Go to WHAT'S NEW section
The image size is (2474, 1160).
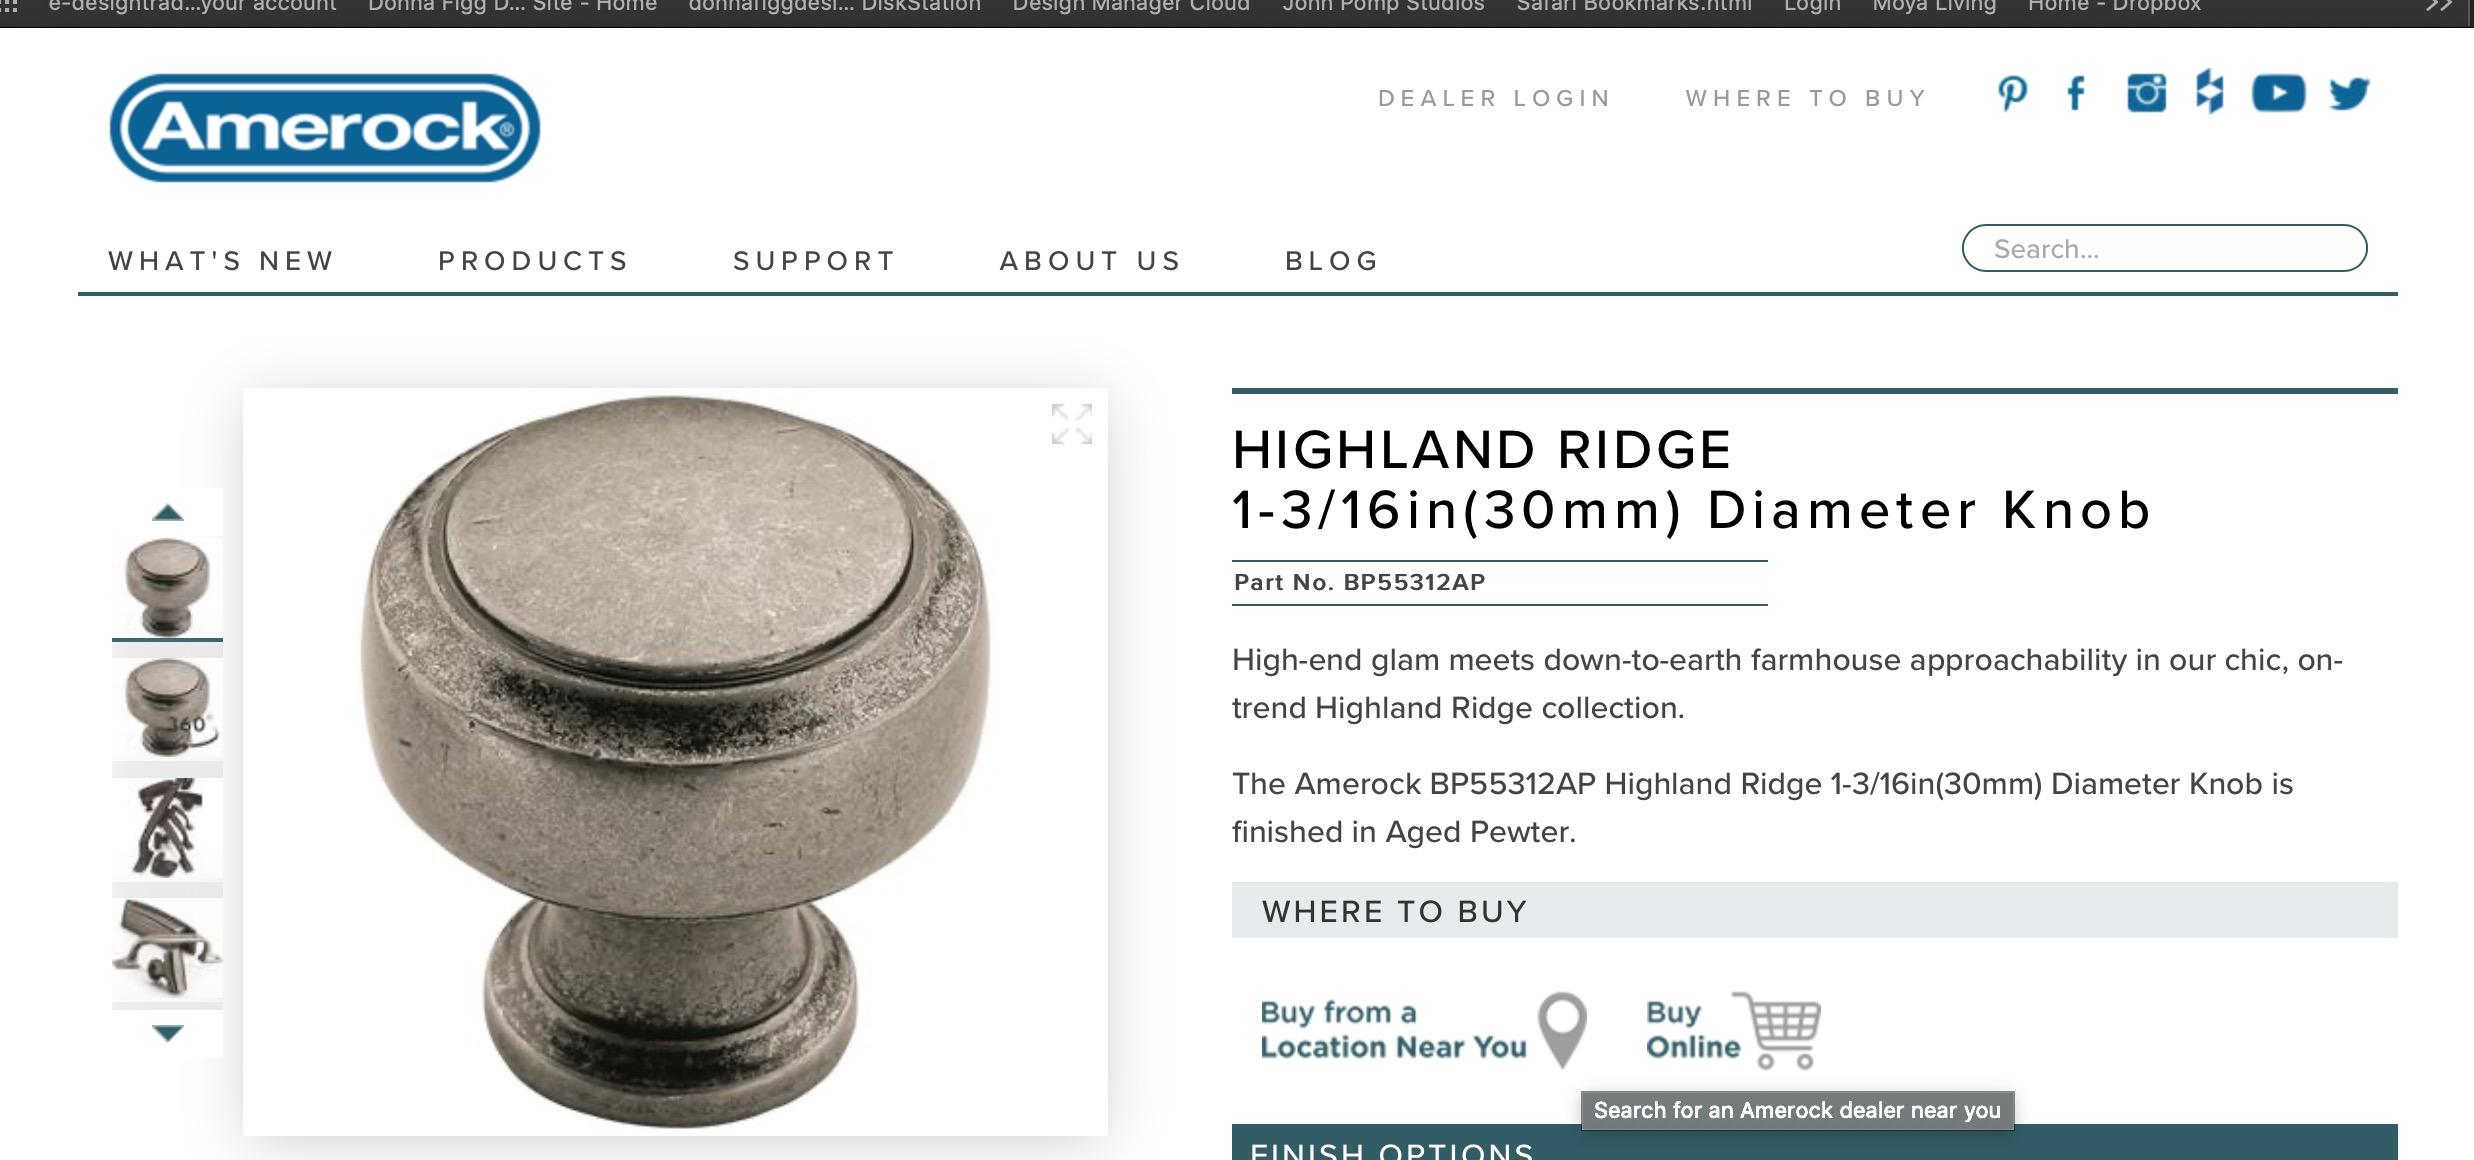tap(221, 261)
